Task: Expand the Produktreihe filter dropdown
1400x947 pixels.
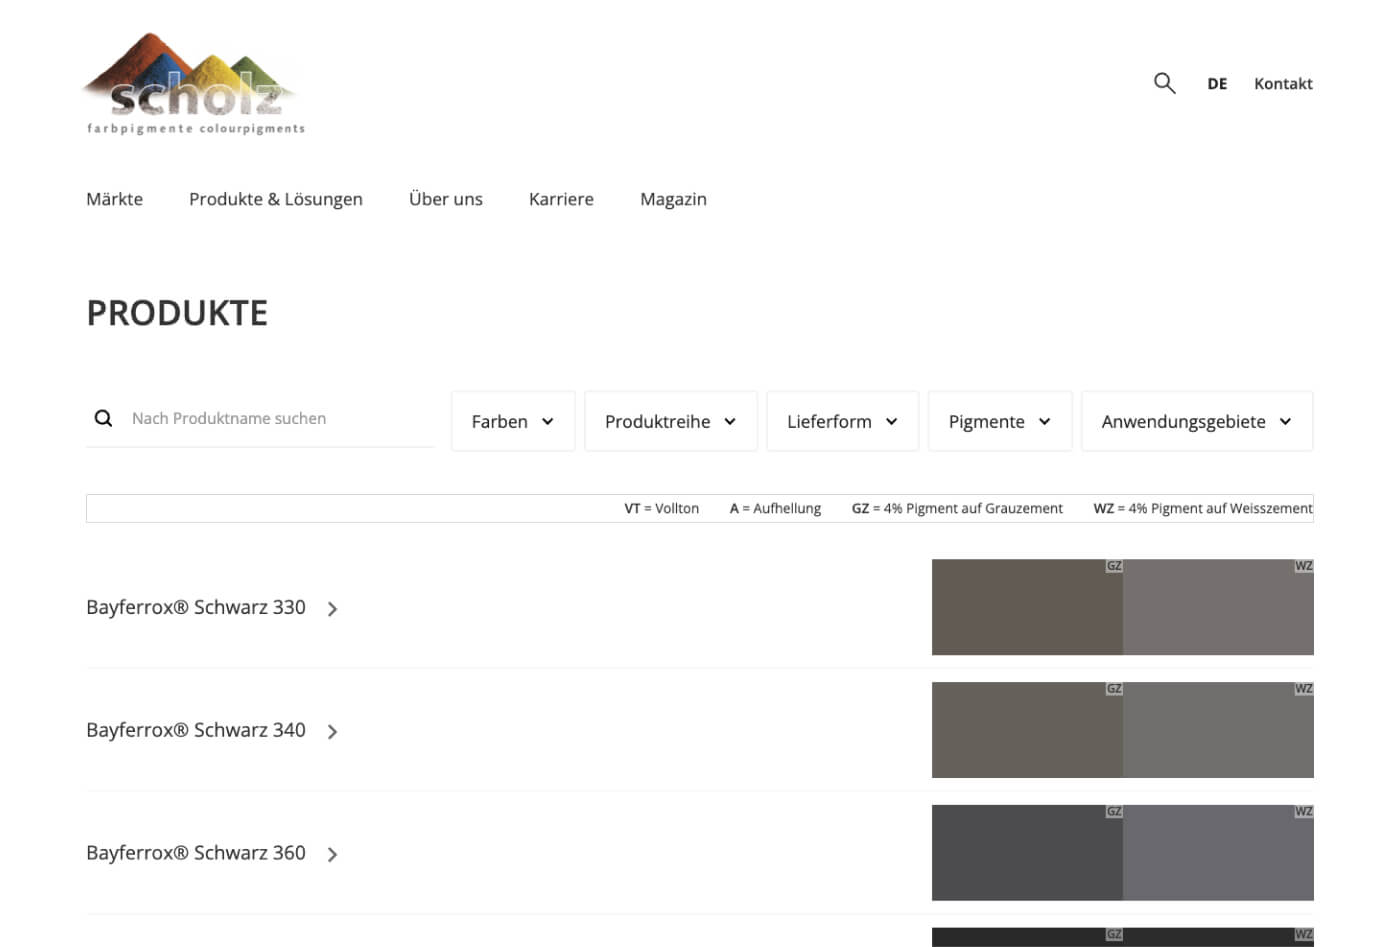Action: [x=671, y=421]
